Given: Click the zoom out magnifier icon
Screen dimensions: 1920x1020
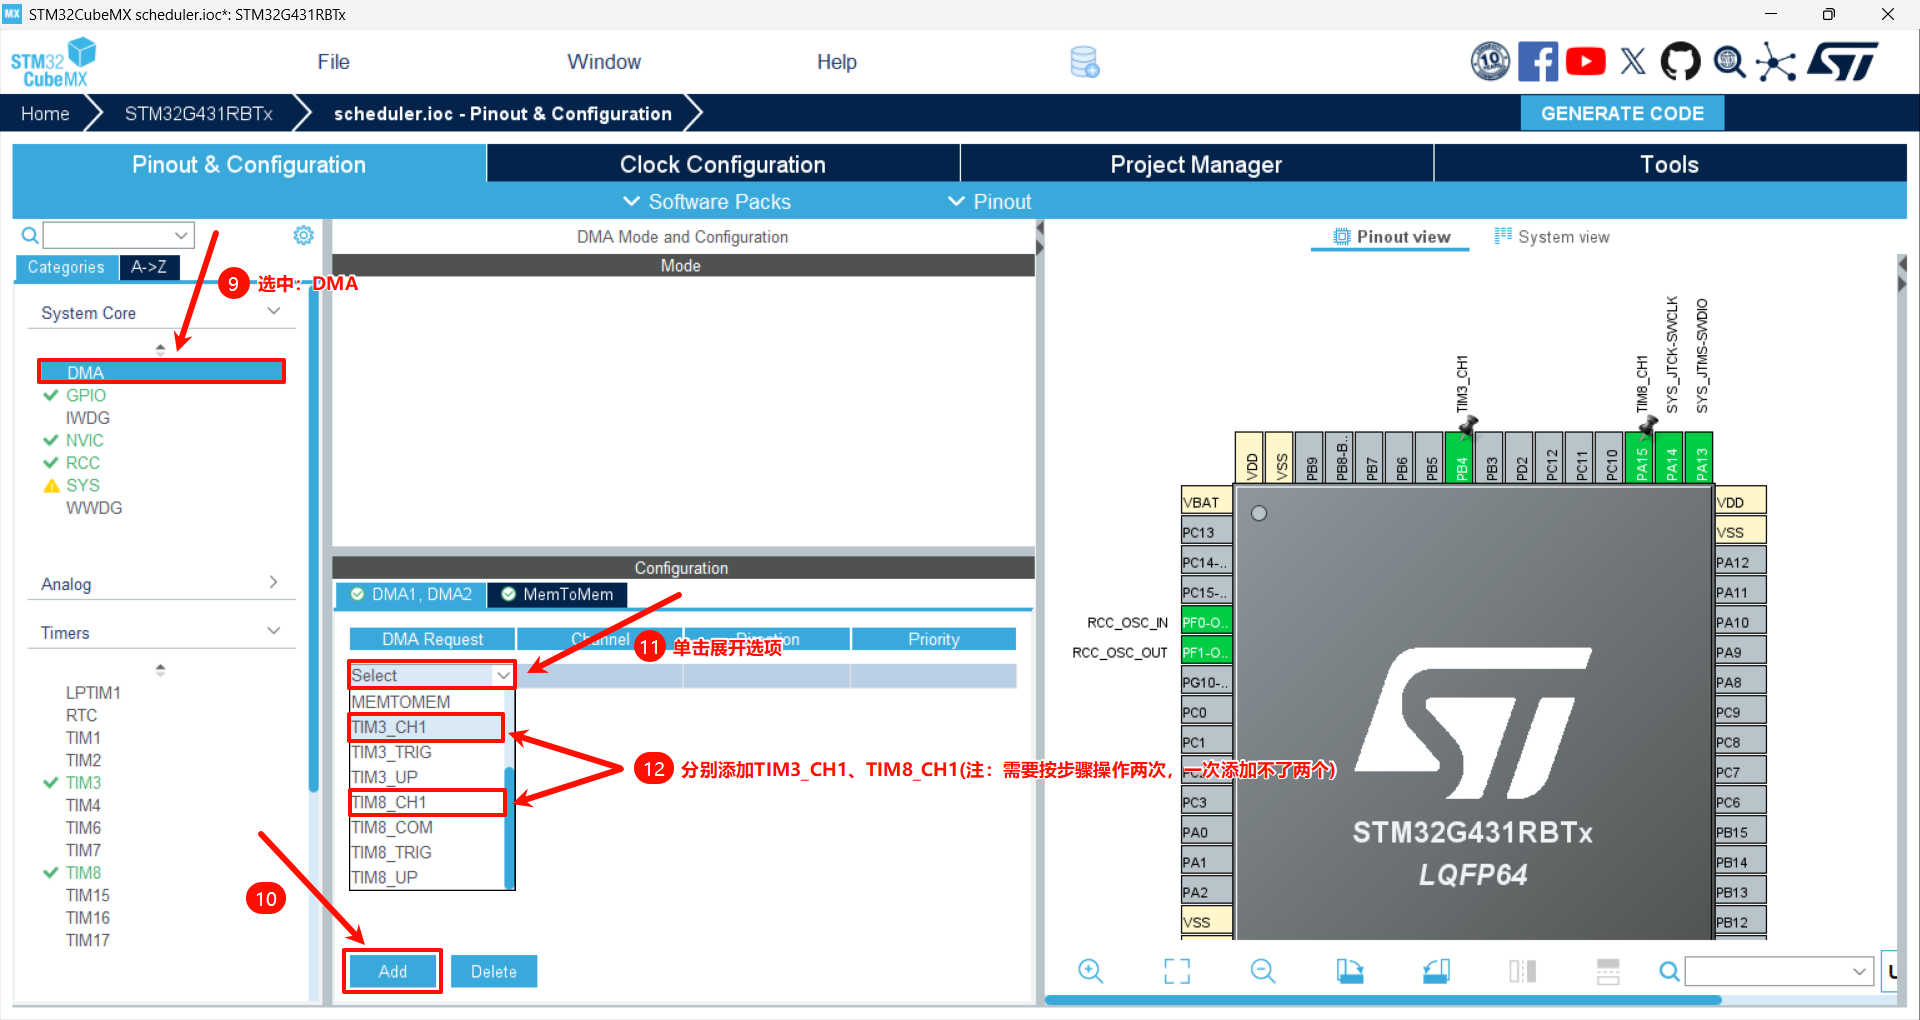Looking at the screenshot, I should [x=1263, y=971].
